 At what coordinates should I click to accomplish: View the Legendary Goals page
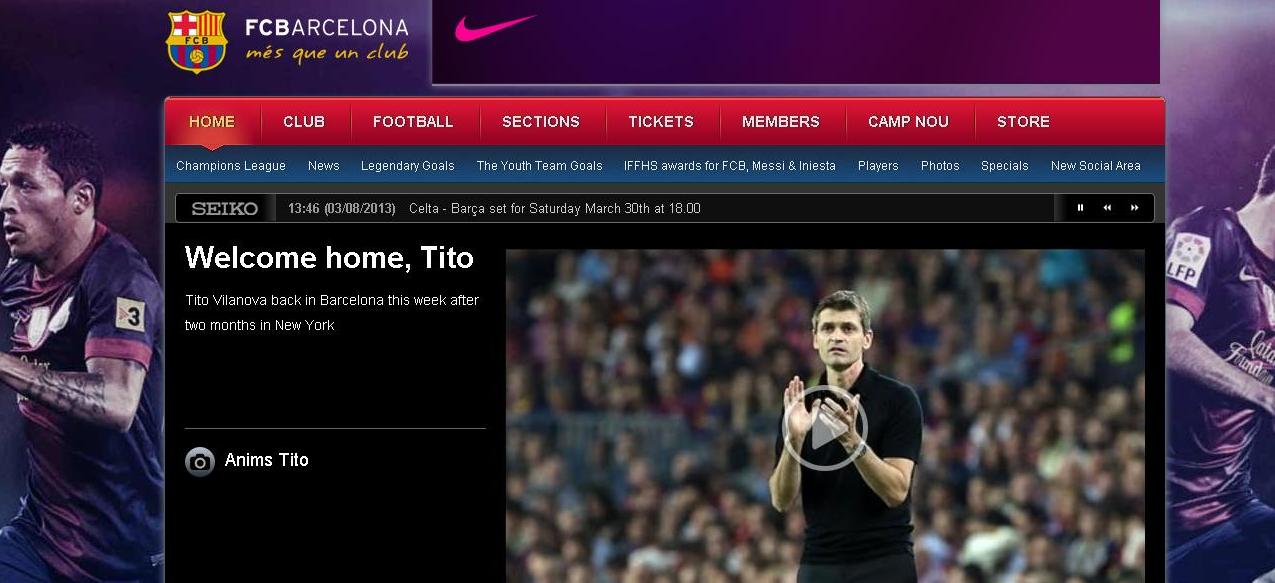407,166
